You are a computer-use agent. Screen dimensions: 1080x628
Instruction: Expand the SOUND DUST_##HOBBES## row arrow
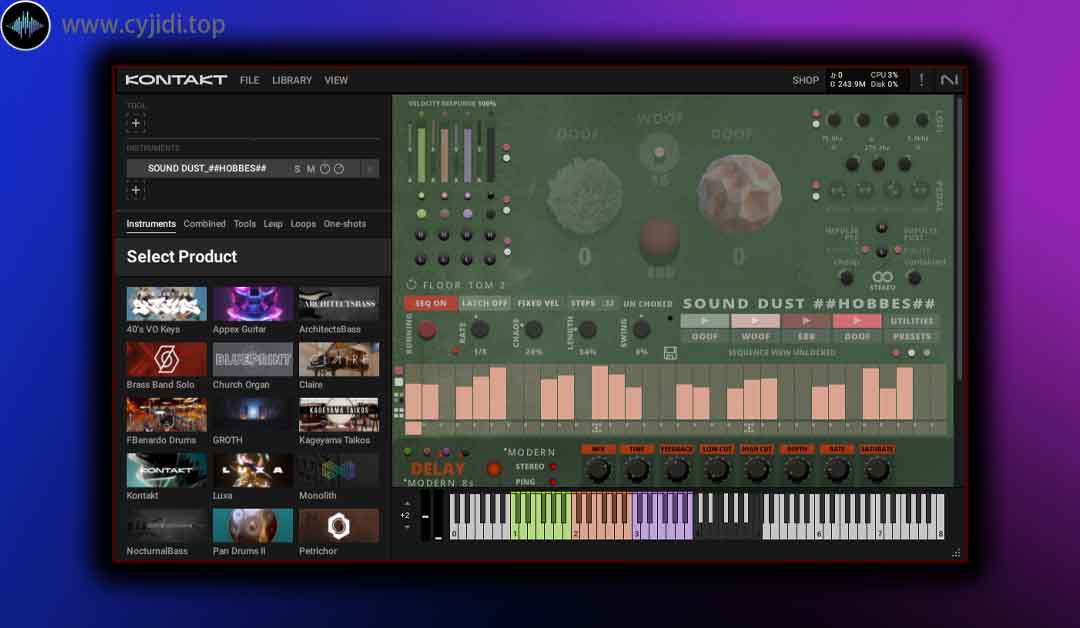371,169
